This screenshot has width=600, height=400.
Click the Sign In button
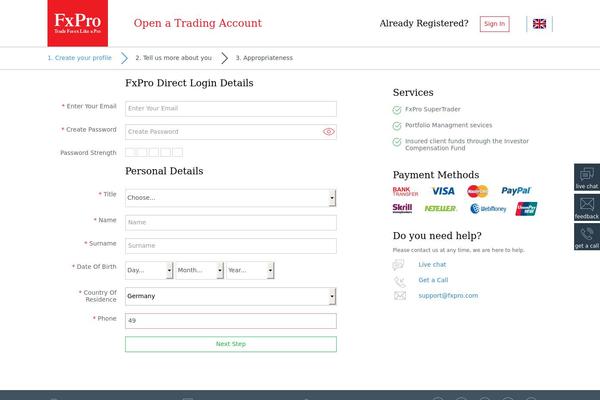coord(494,24)
